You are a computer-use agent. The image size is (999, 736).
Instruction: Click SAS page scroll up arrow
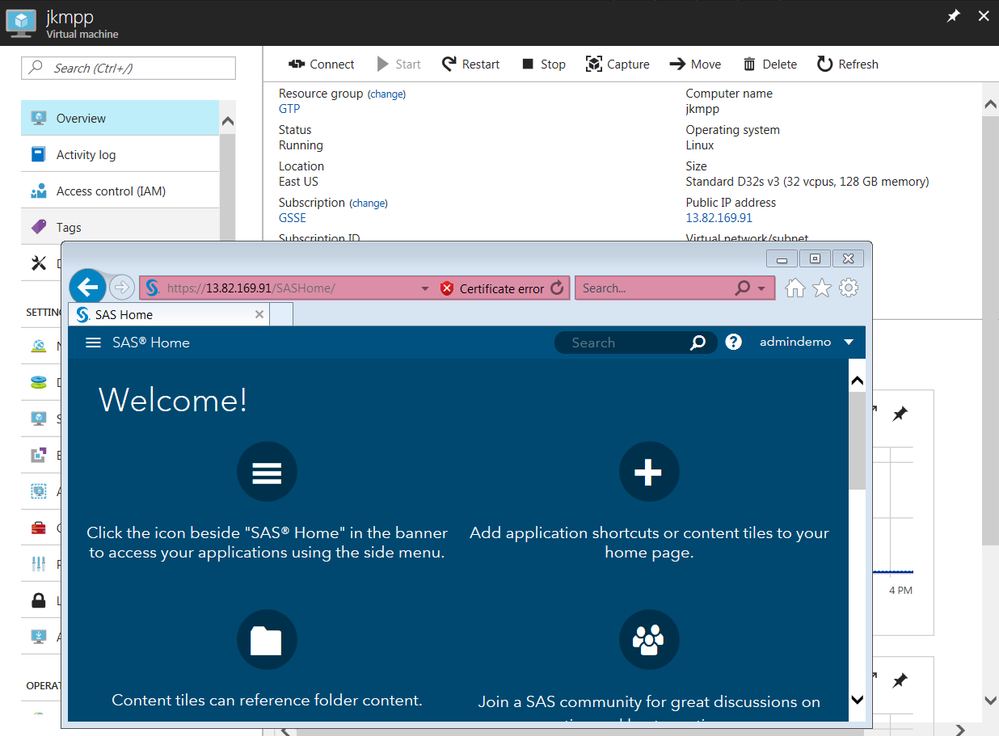pyautogui.click(x=858, y=381)
